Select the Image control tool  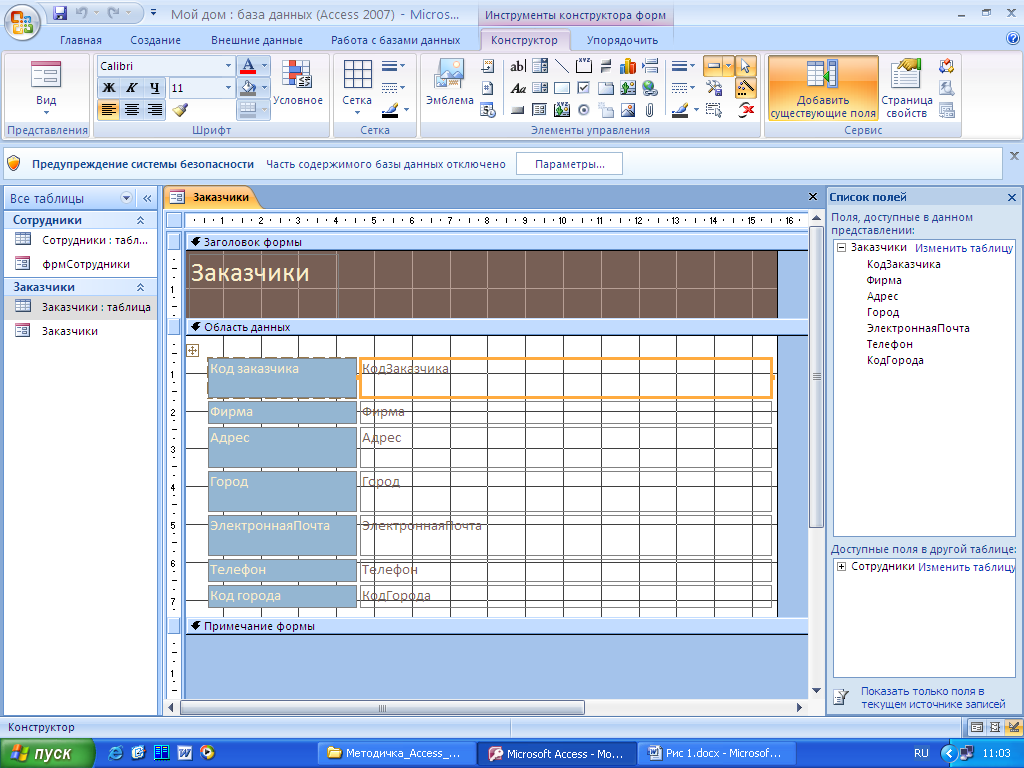coord(628,110)
